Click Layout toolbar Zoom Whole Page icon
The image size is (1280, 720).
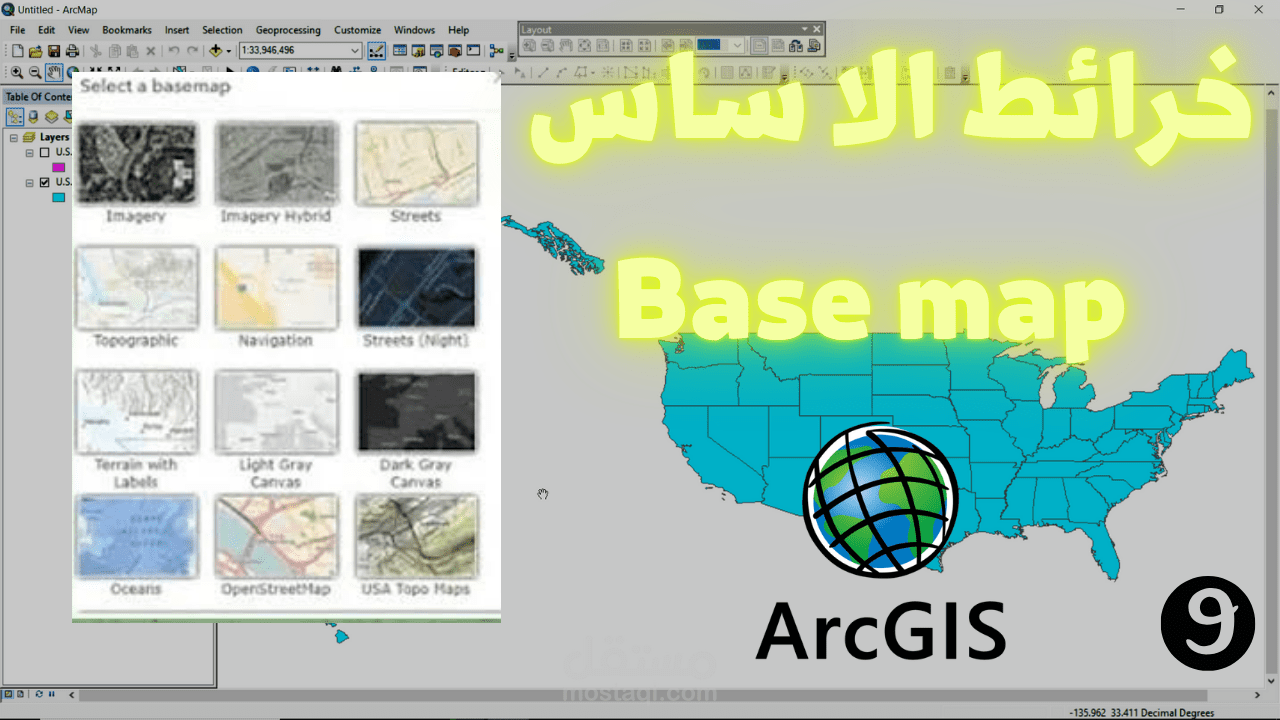pos(584,45)
